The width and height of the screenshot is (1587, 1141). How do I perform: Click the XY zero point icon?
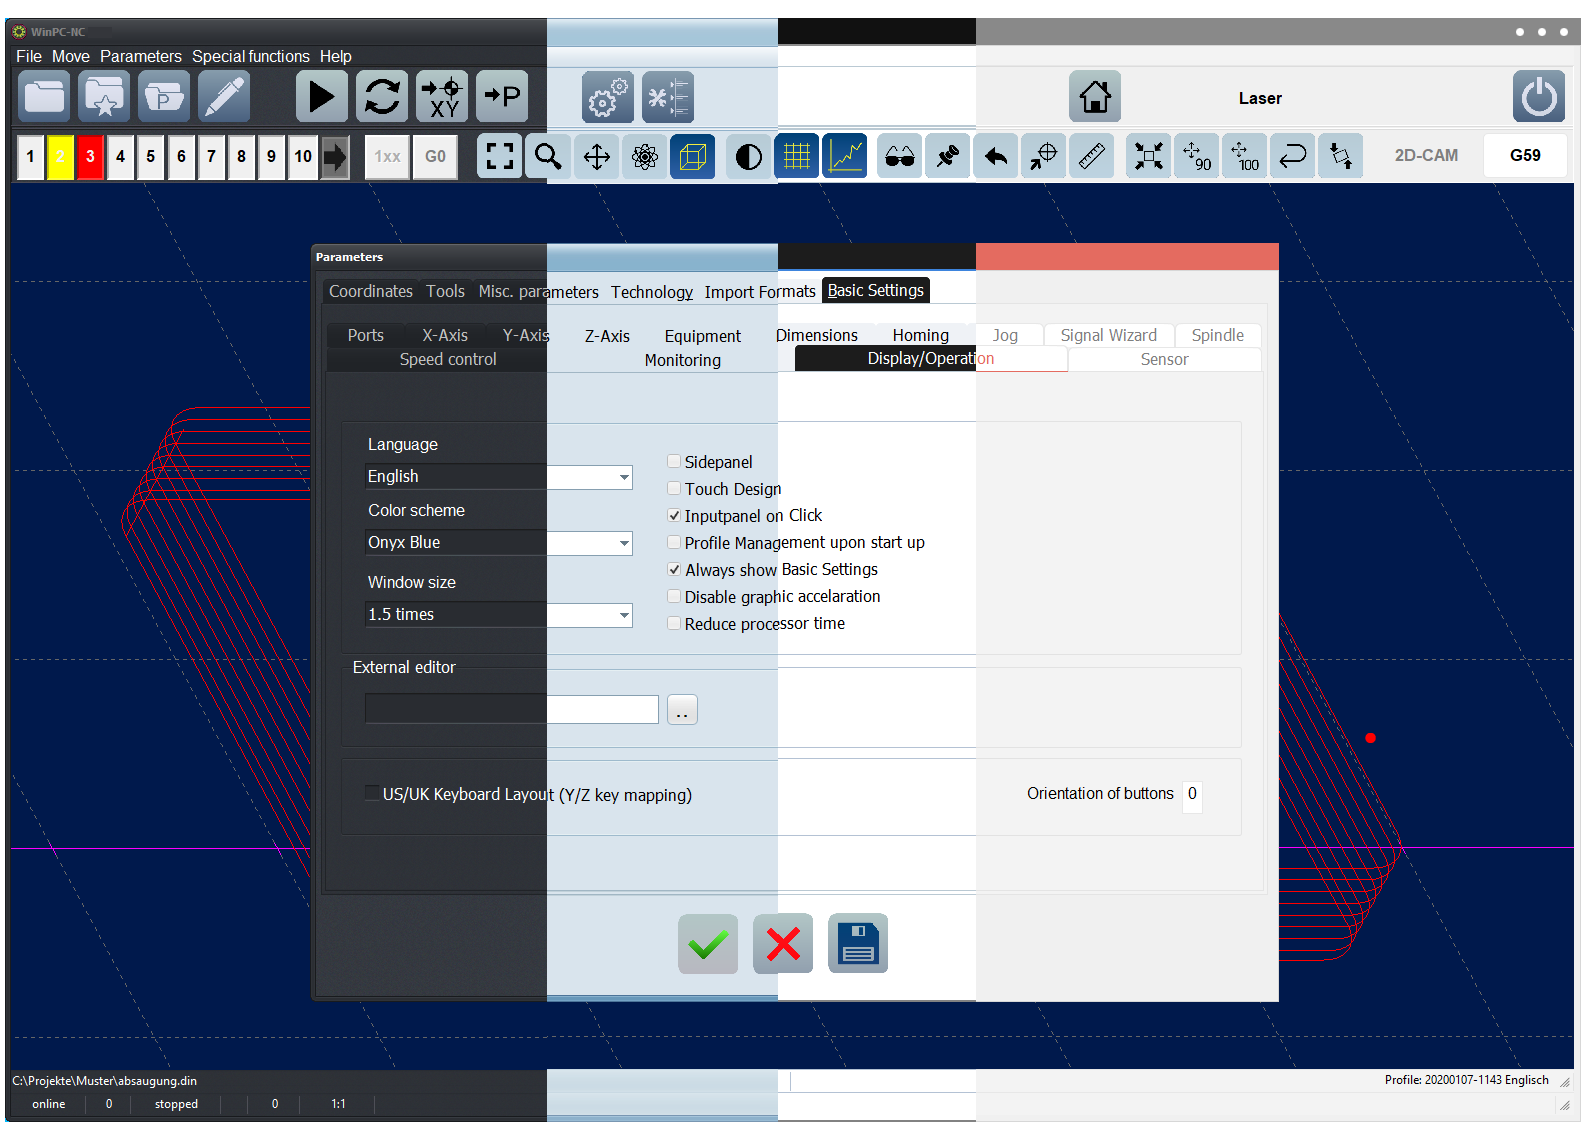pyautogui.click(x=442, y=97)
